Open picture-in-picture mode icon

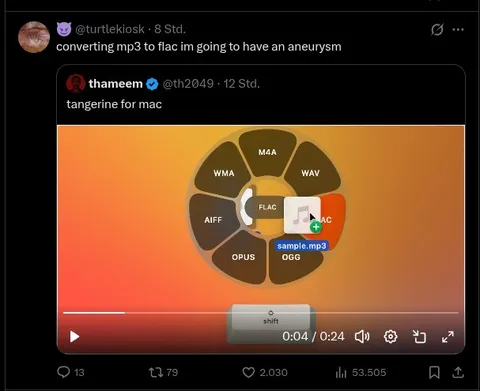419,337
